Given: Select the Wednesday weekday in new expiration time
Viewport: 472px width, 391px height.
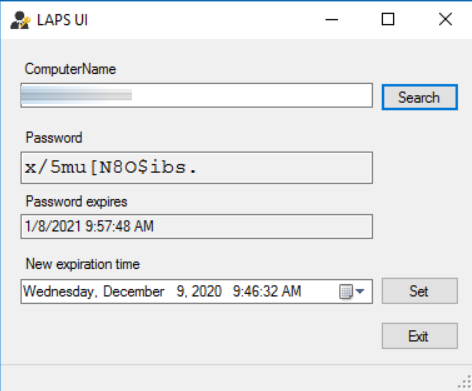Looking at the screenshot, I should (x=58, y=292).
